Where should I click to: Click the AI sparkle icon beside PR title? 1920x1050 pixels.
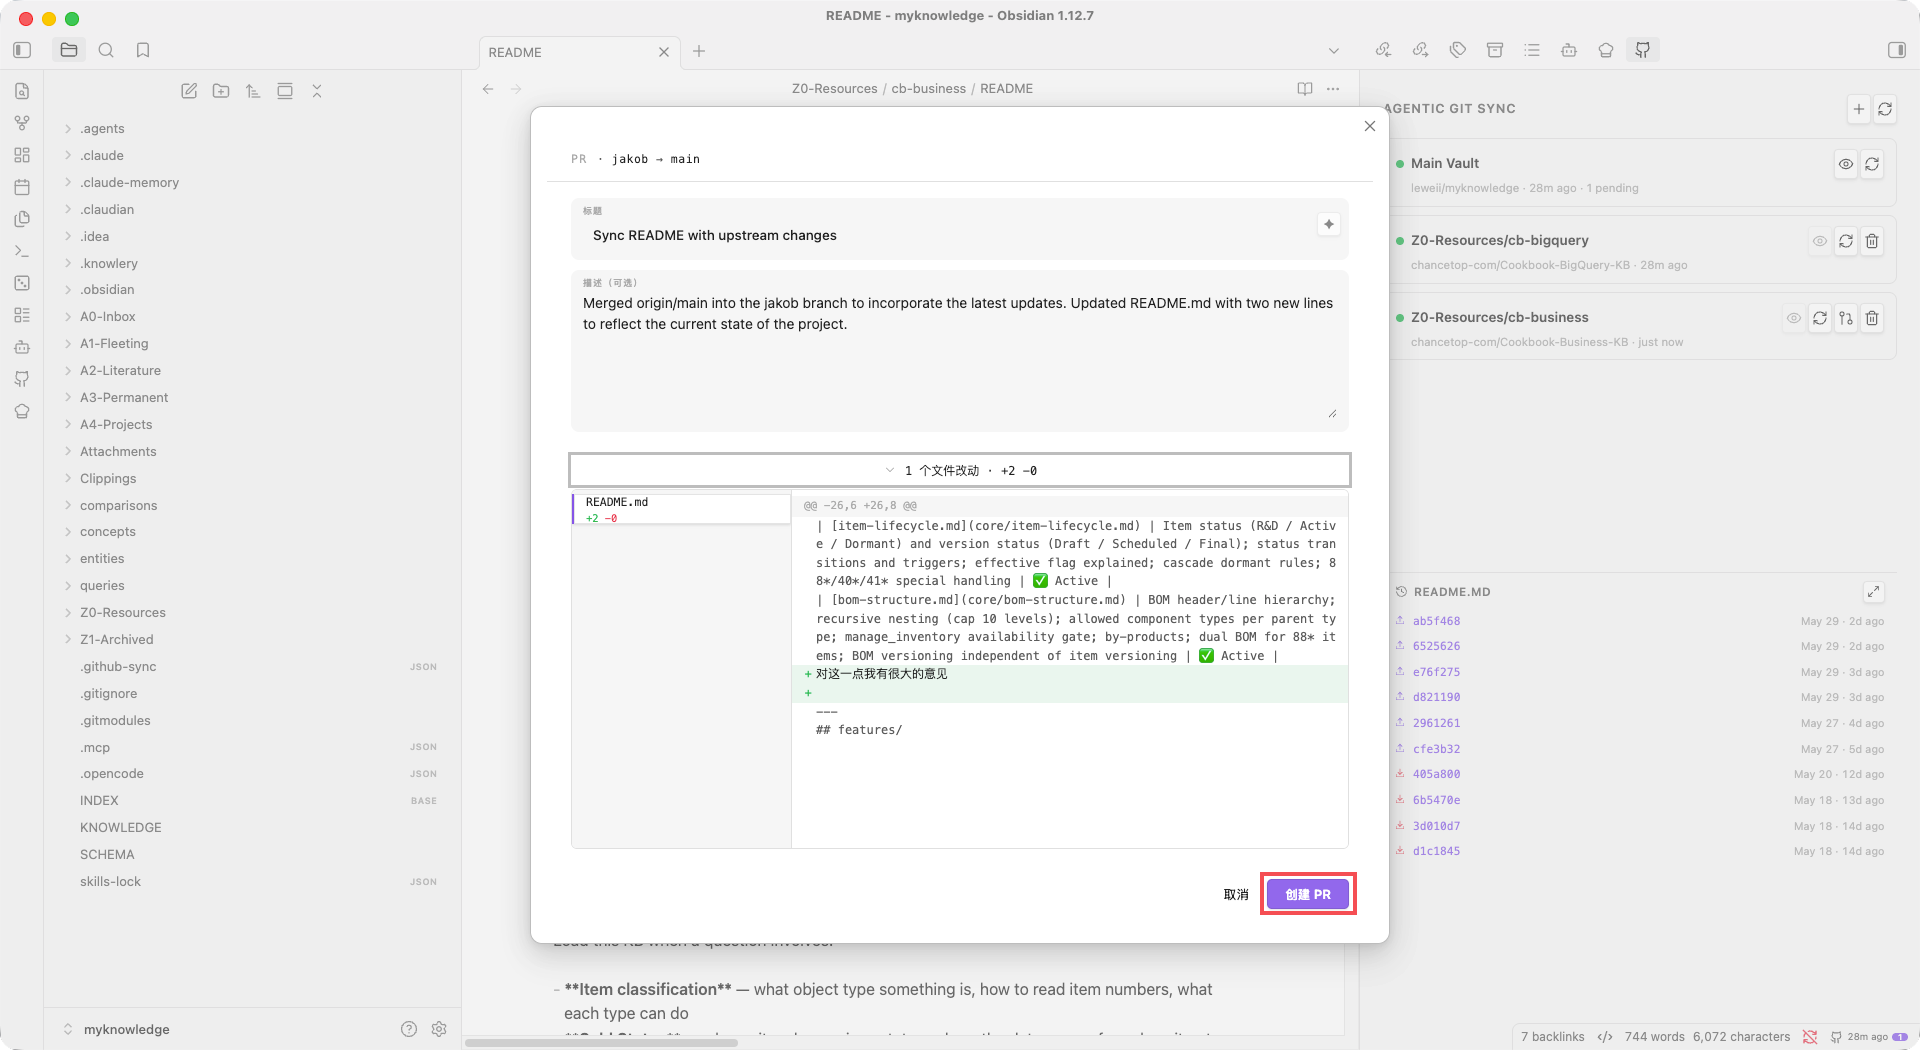[x=1329, y=224]
